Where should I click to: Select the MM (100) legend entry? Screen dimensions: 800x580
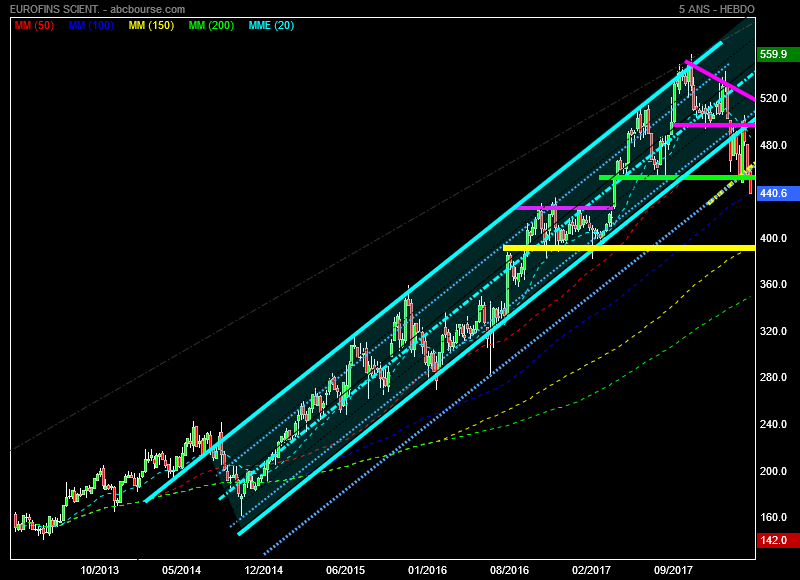pyautogui.click(x=91, y=26)
